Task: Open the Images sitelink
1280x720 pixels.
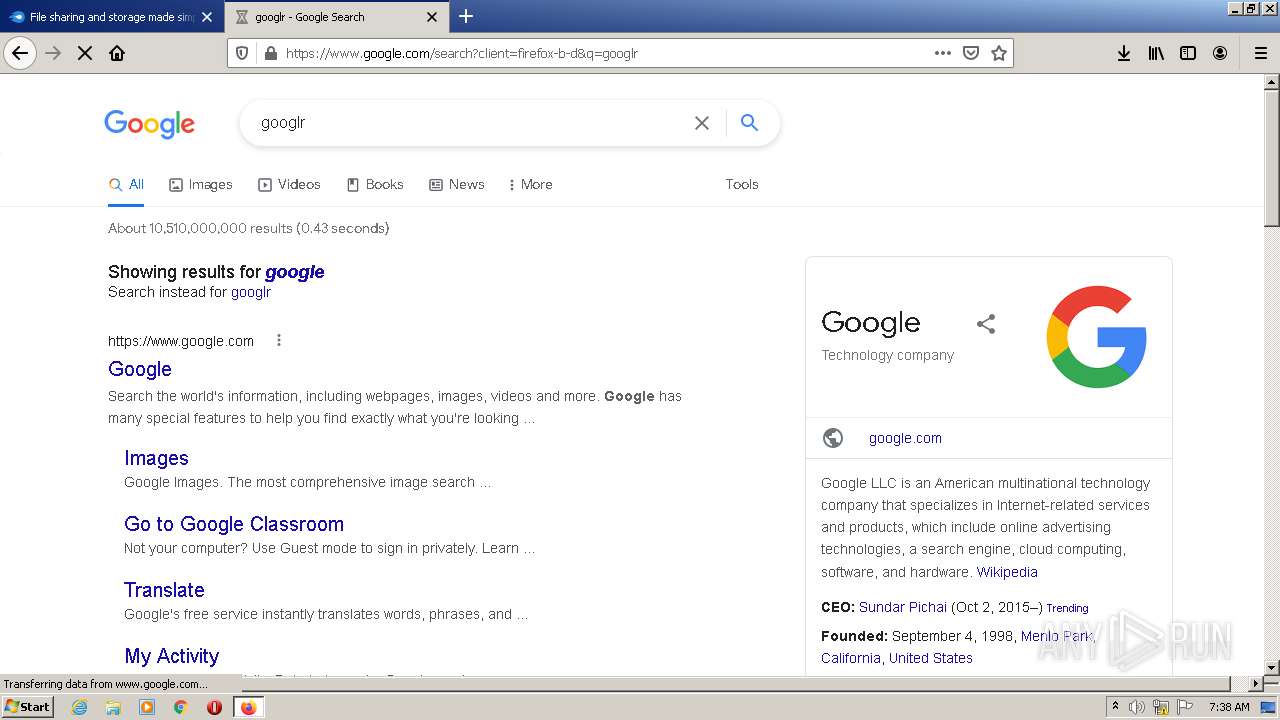Action: pos(156,458)
